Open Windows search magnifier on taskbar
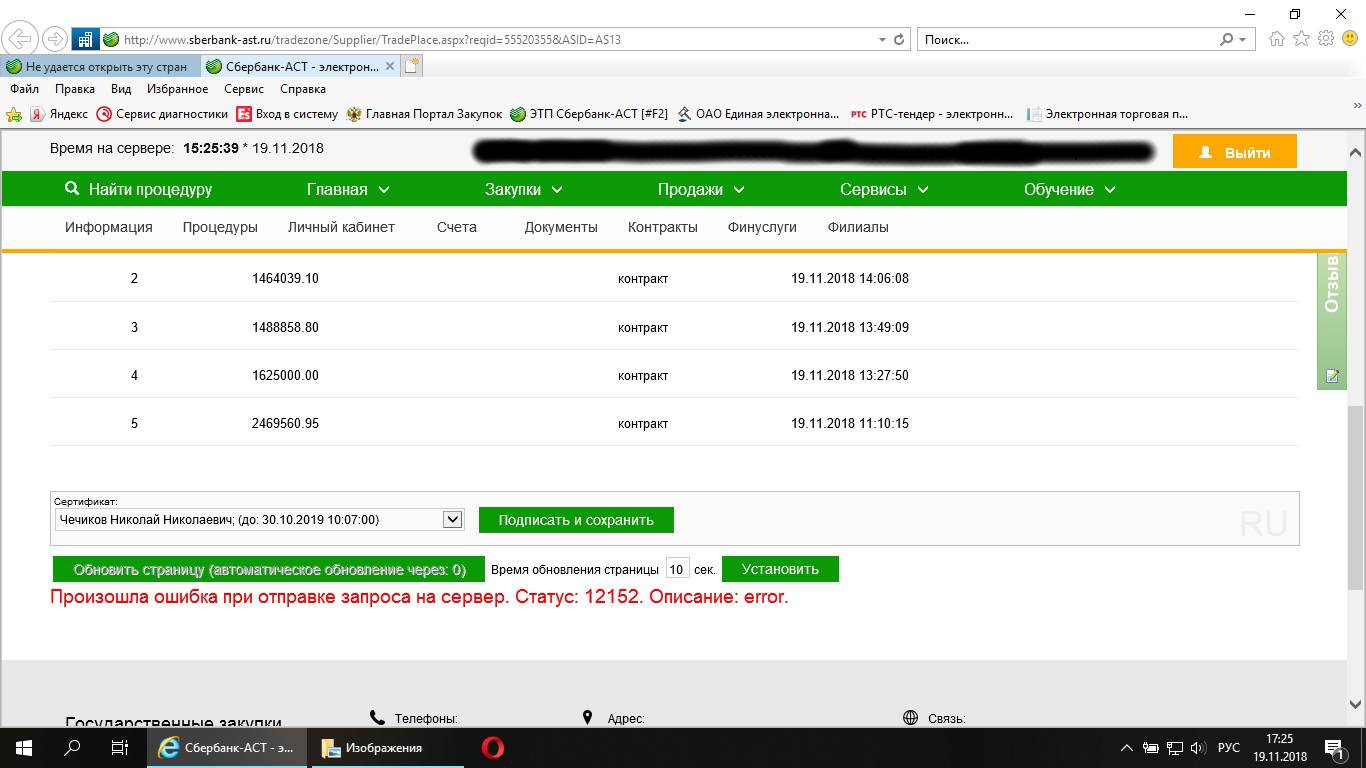Viewport: 1366px width, 768px height. pyautogui.click(x=72, y=747)
